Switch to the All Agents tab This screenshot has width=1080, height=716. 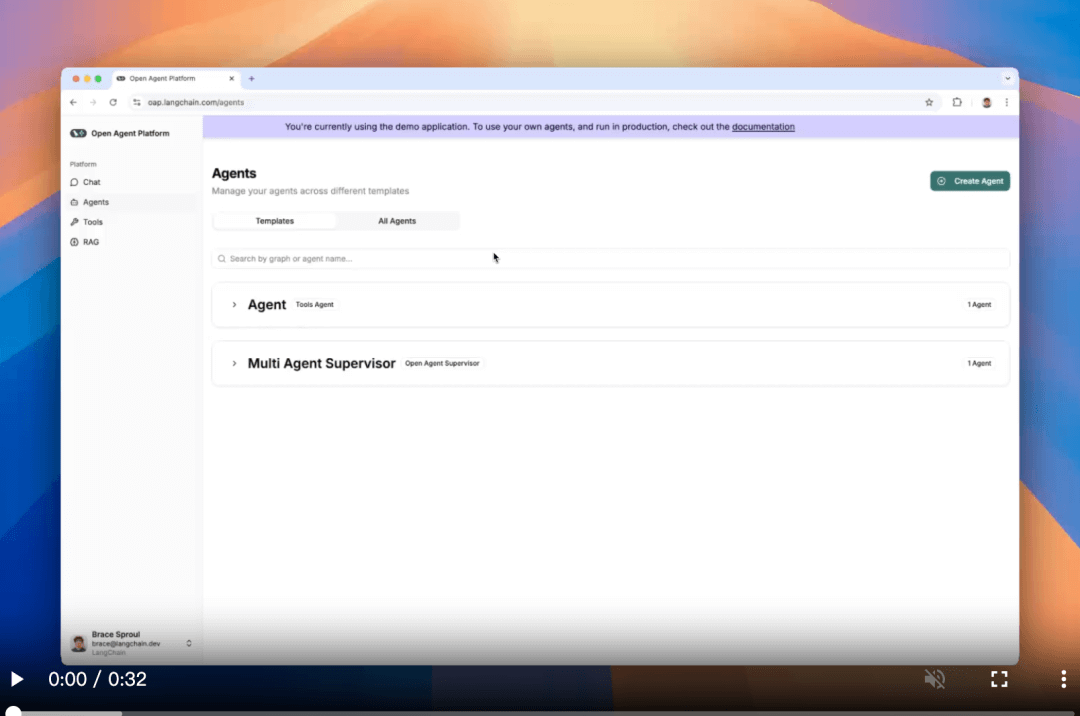[397, 221]
